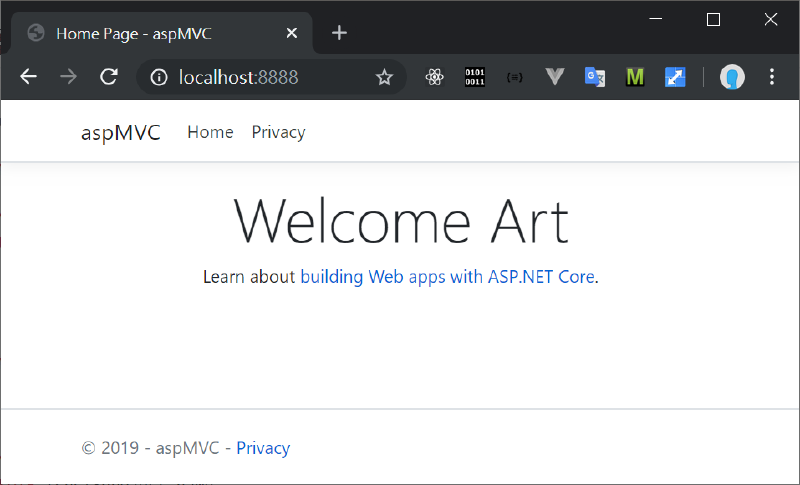Viewport: 800px width, 485px height.
Task: Click Home in the navigation bar
Action: [210, 132]
